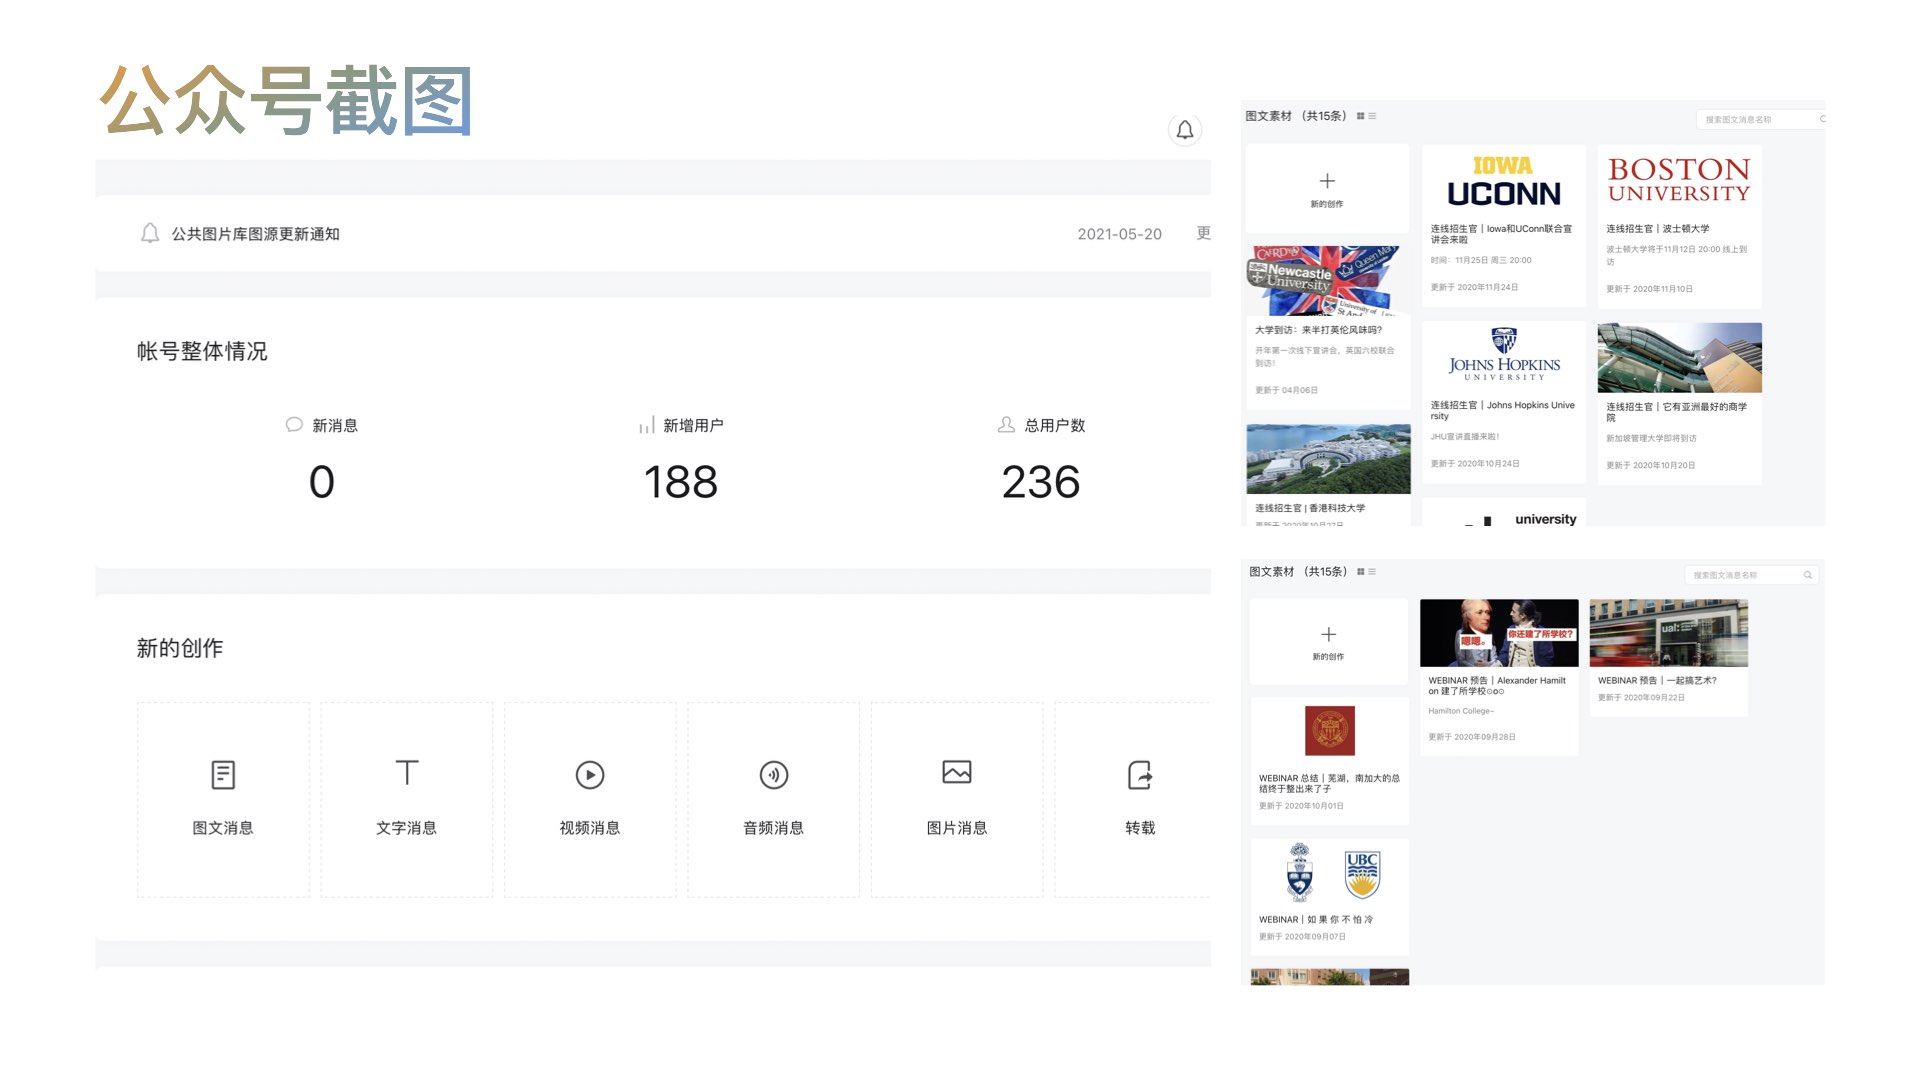Open the Iowa UConn article card

pyautogui.click(x=1503, y=226)
